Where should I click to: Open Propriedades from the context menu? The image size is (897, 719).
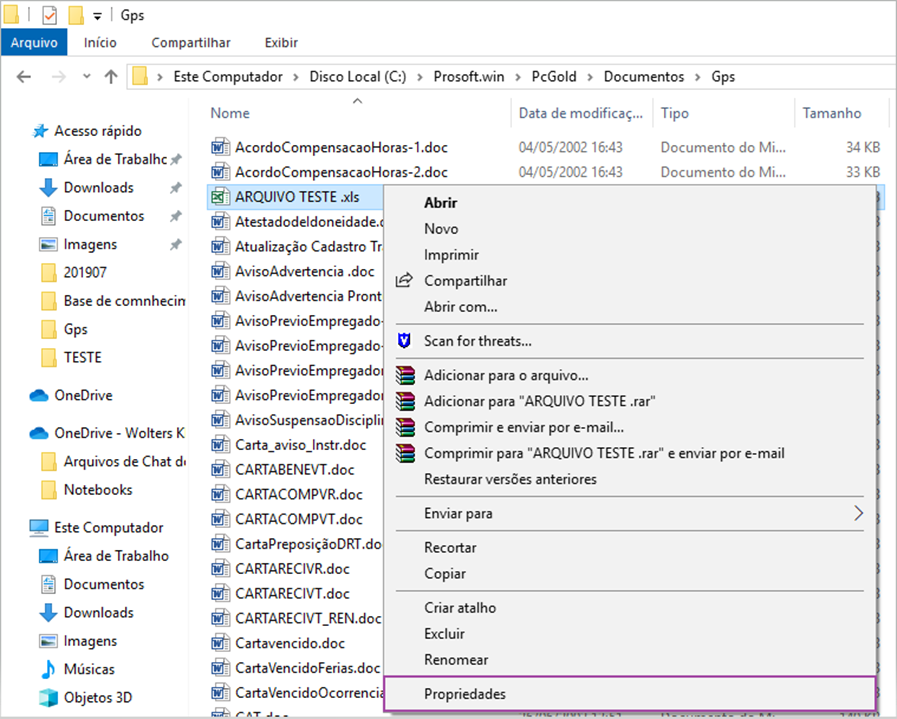(629, 694)
